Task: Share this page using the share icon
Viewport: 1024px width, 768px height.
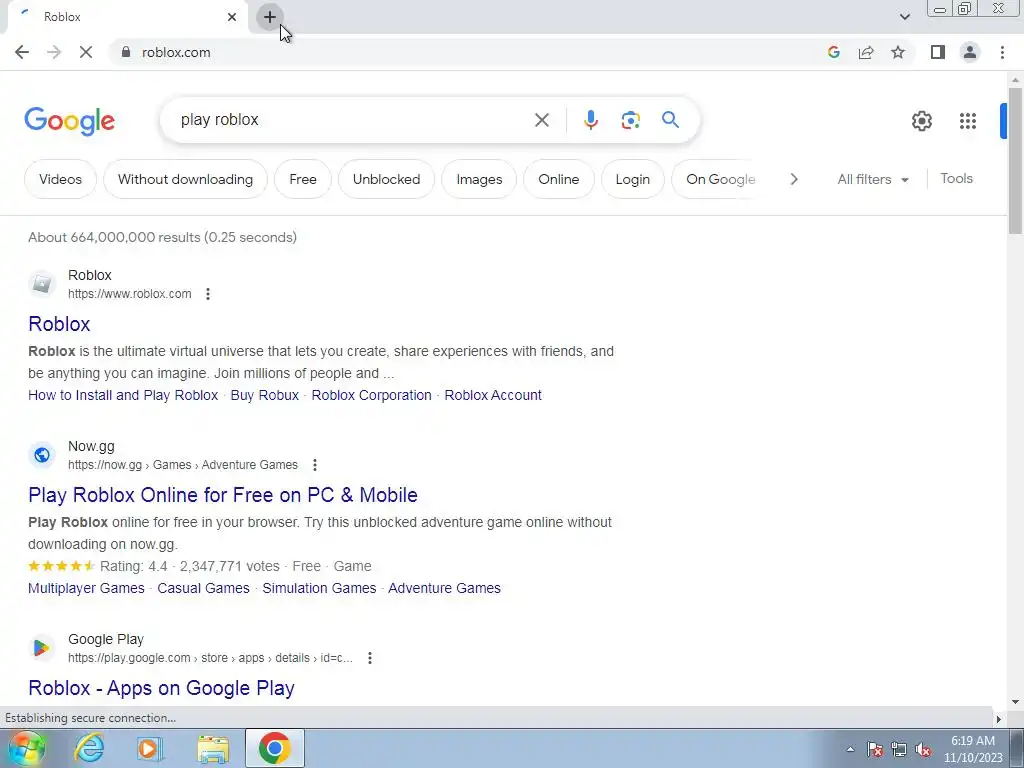Action: (866, 52)
